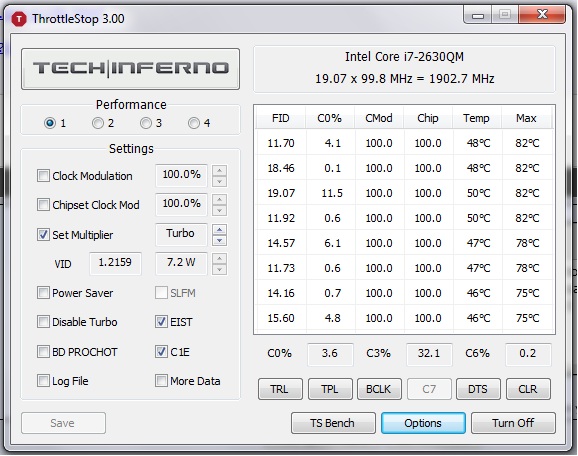Screen dimensions: 578x456
Task: Click the BCLK button
Action: click(379, 389)
